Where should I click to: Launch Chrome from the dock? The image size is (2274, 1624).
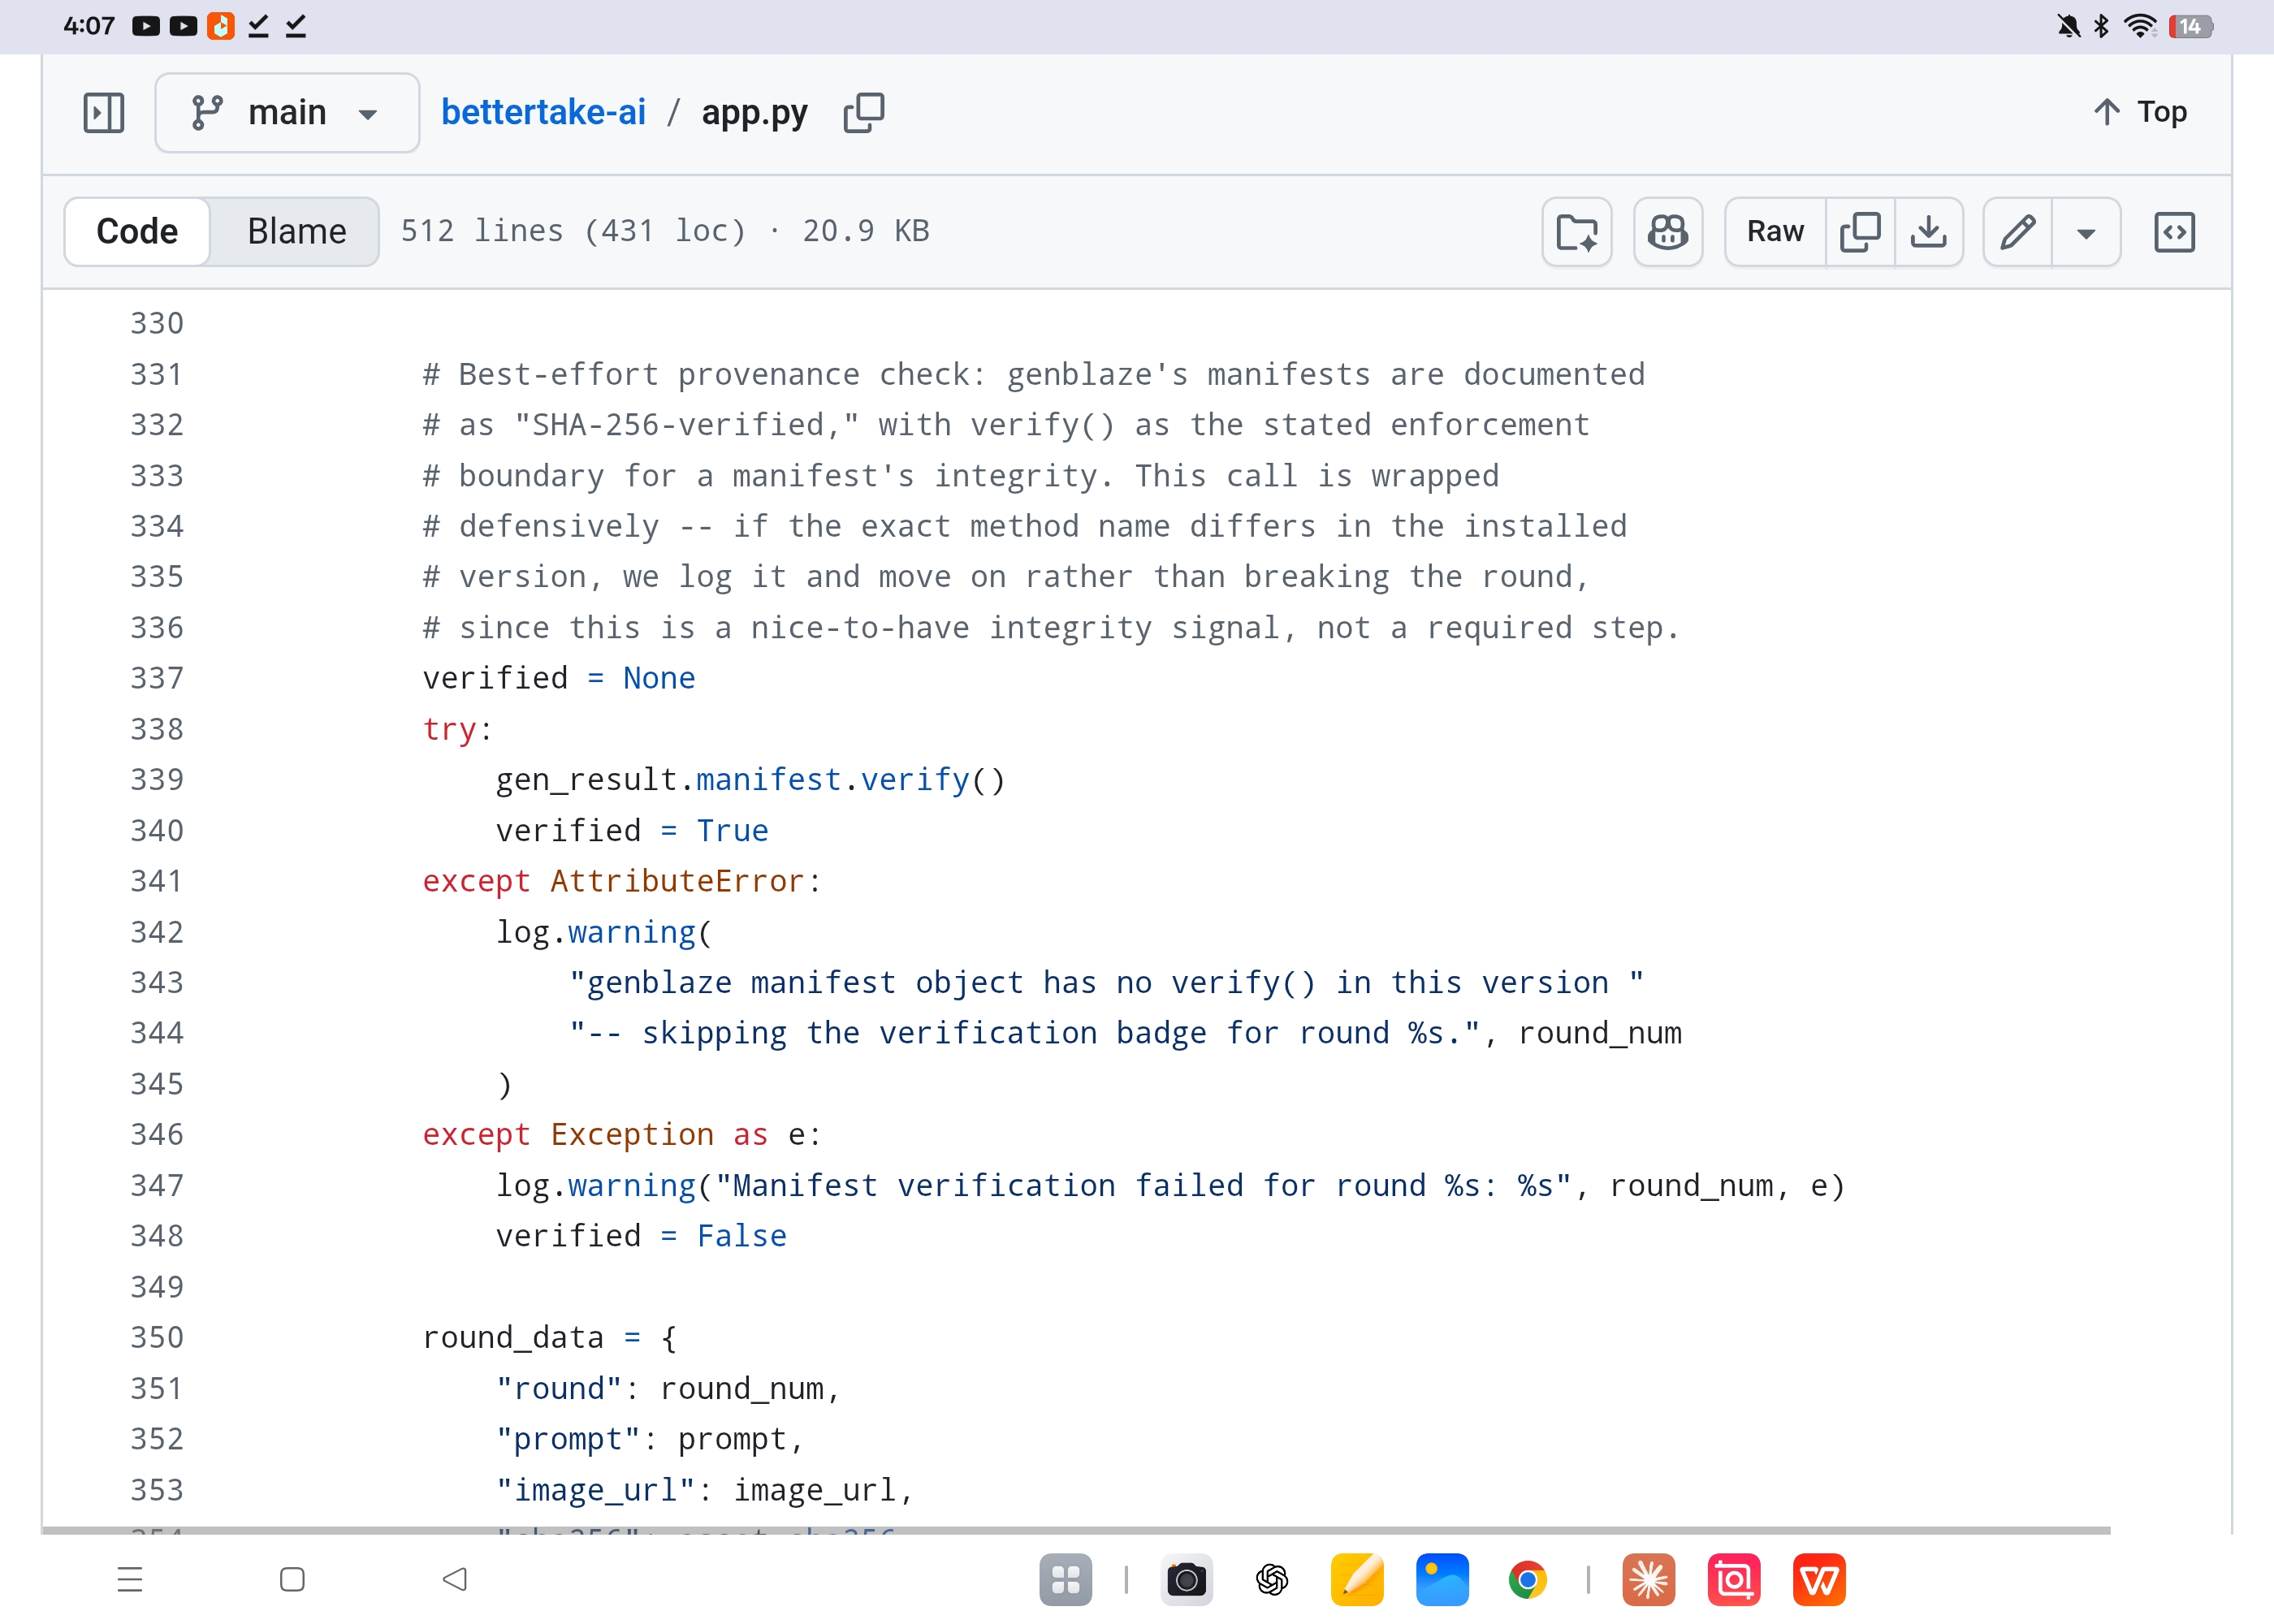coord(1527,1580)
